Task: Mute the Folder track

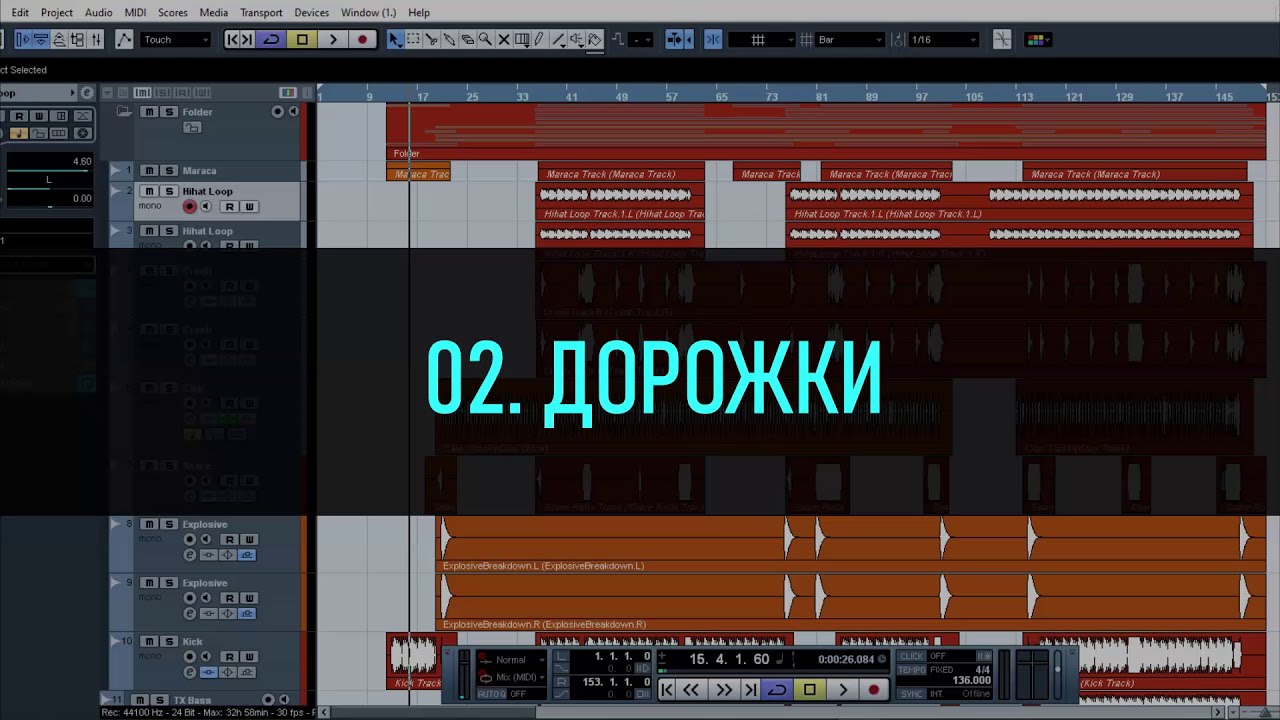Action: [149, 112]
